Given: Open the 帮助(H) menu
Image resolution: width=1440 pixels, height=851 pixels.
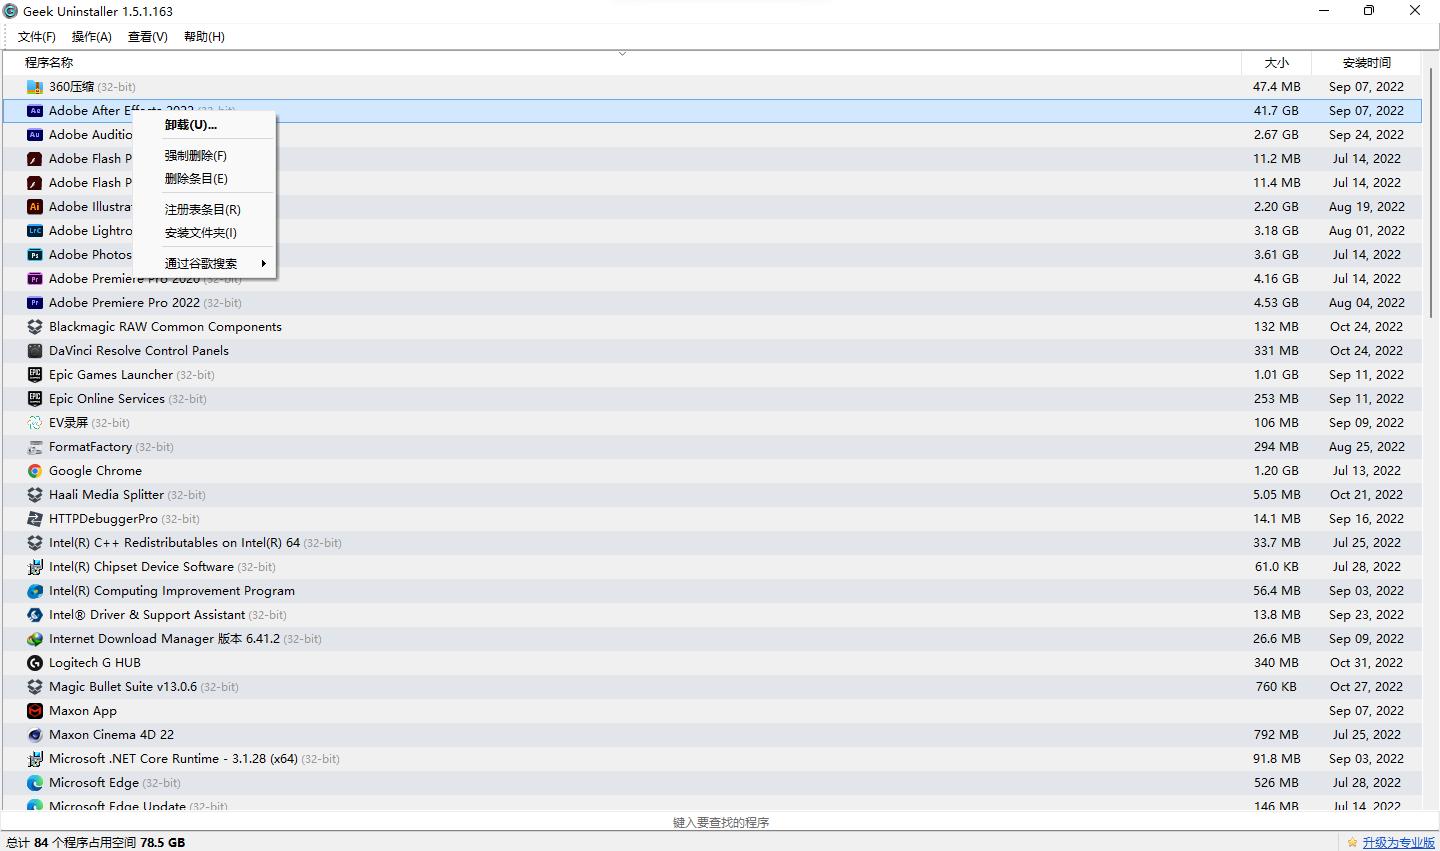Looking at the screenshot, I should tap(204, 37).
